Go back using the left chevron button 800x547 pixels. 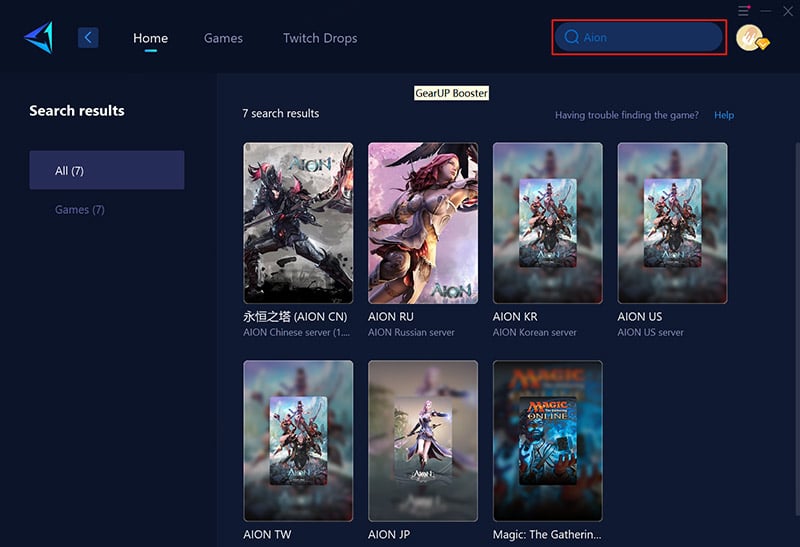coord(88,38)
